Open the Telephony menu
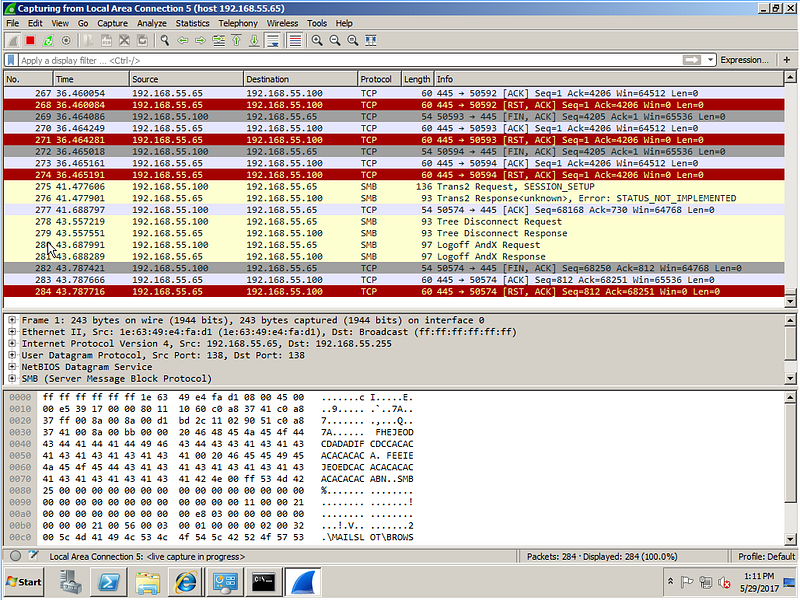 click(238, 23)
